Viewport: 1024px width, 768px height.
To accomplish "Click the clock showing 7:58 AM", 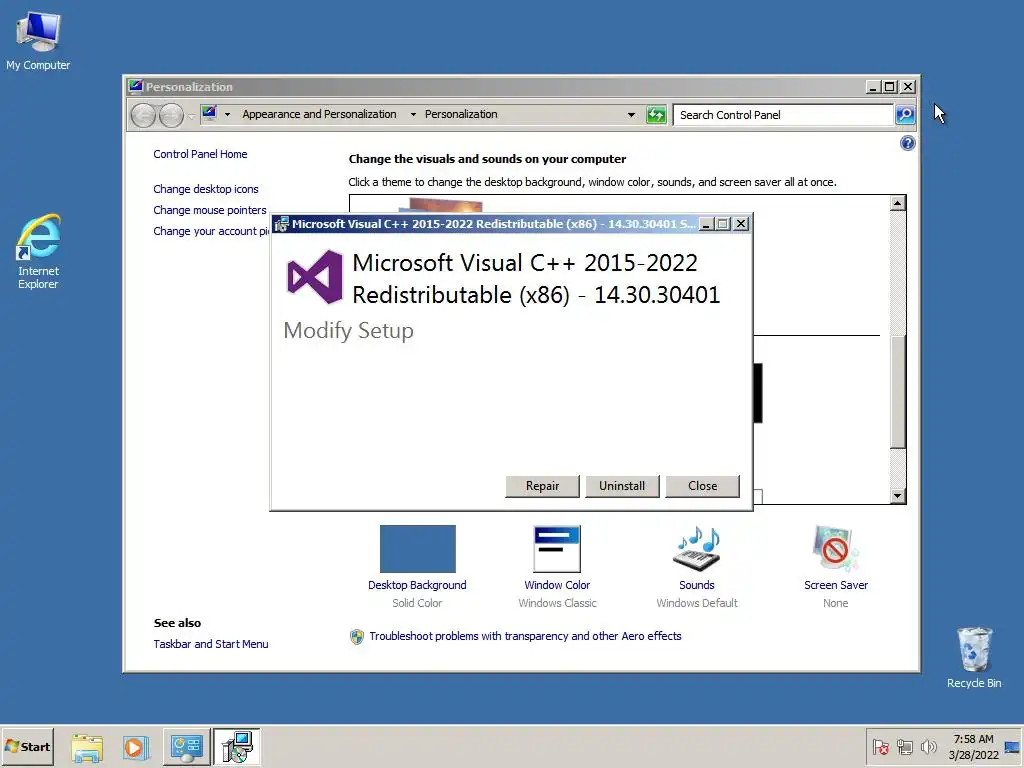I will coord(973,746).
